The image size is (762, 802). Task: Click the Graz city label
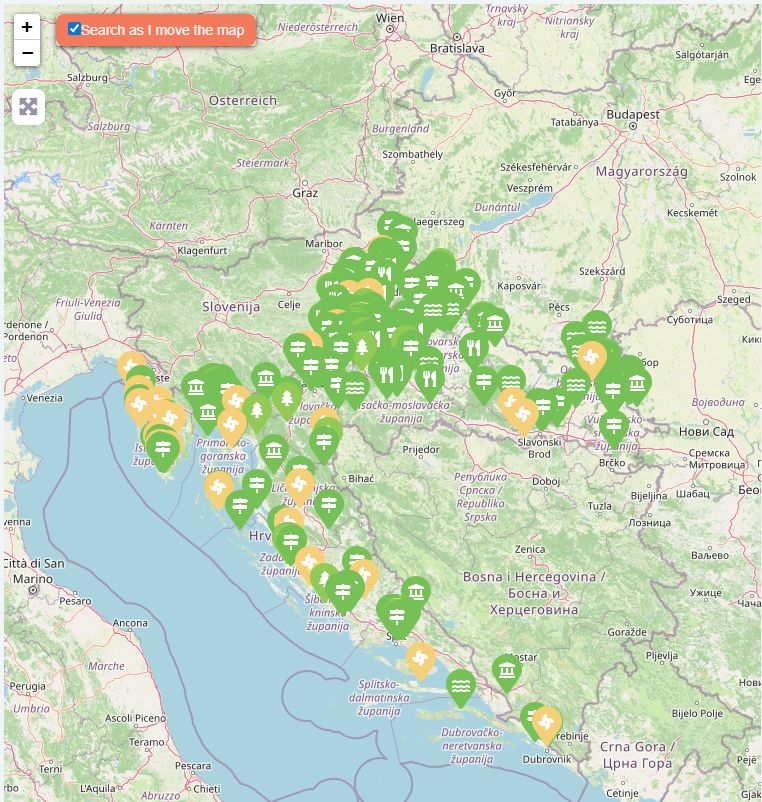tap(305, 193)
